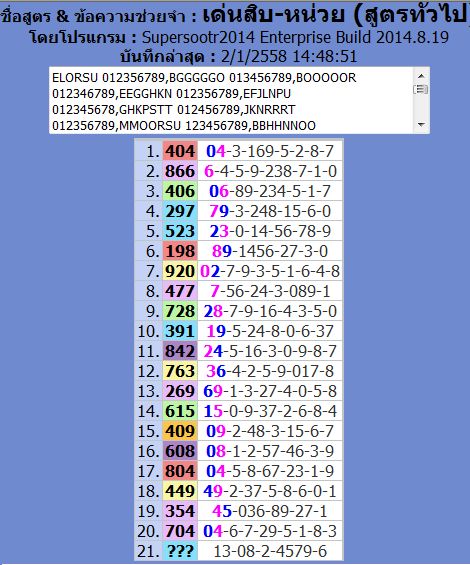Click the scrollbar thumb in the formula text box
470x565 pixels.
pos(421,89)
